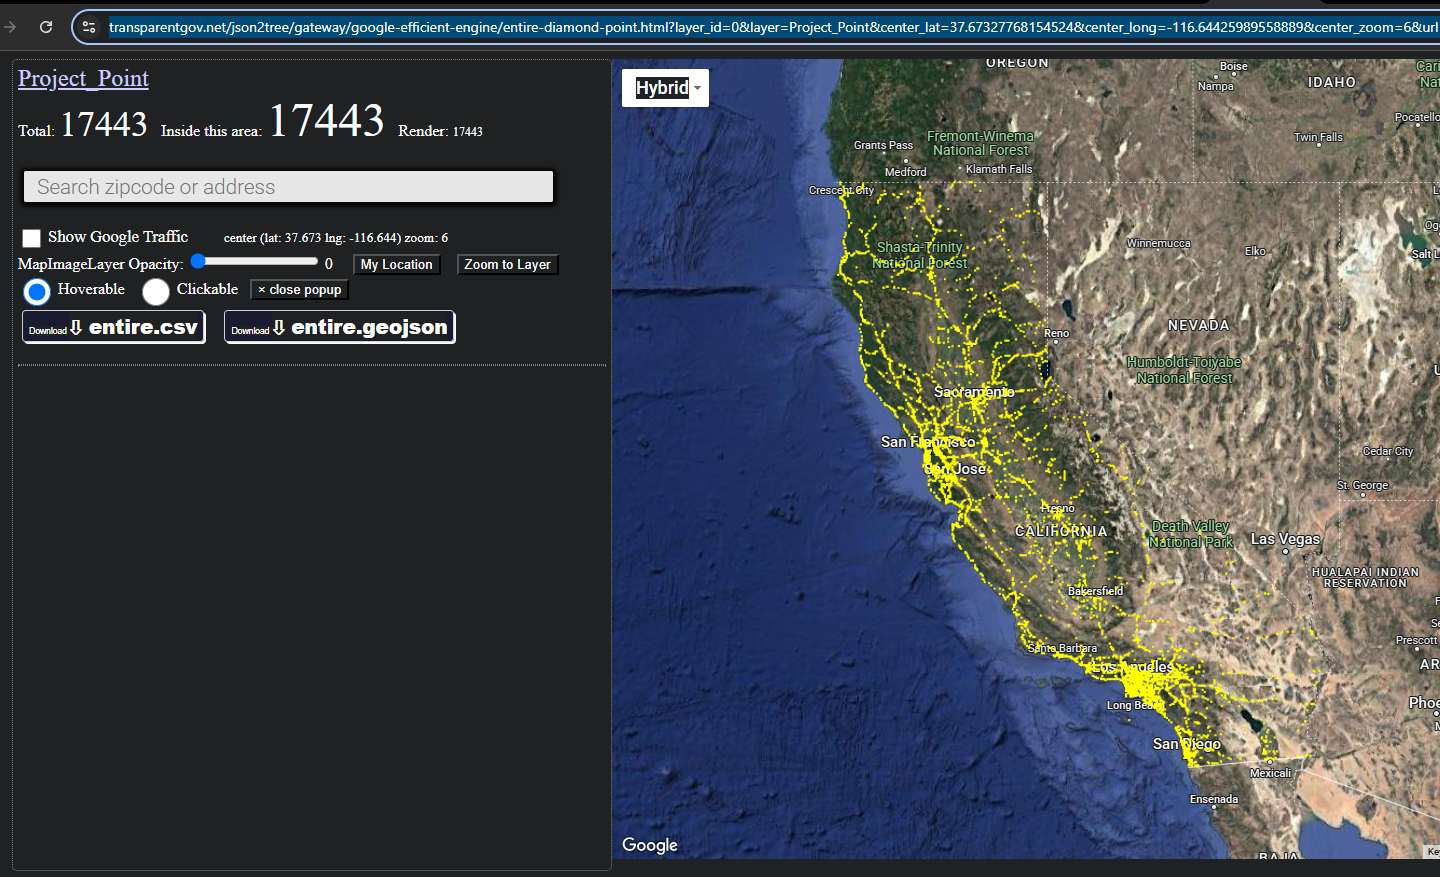Click the browser forward arrow

[10, 27]
